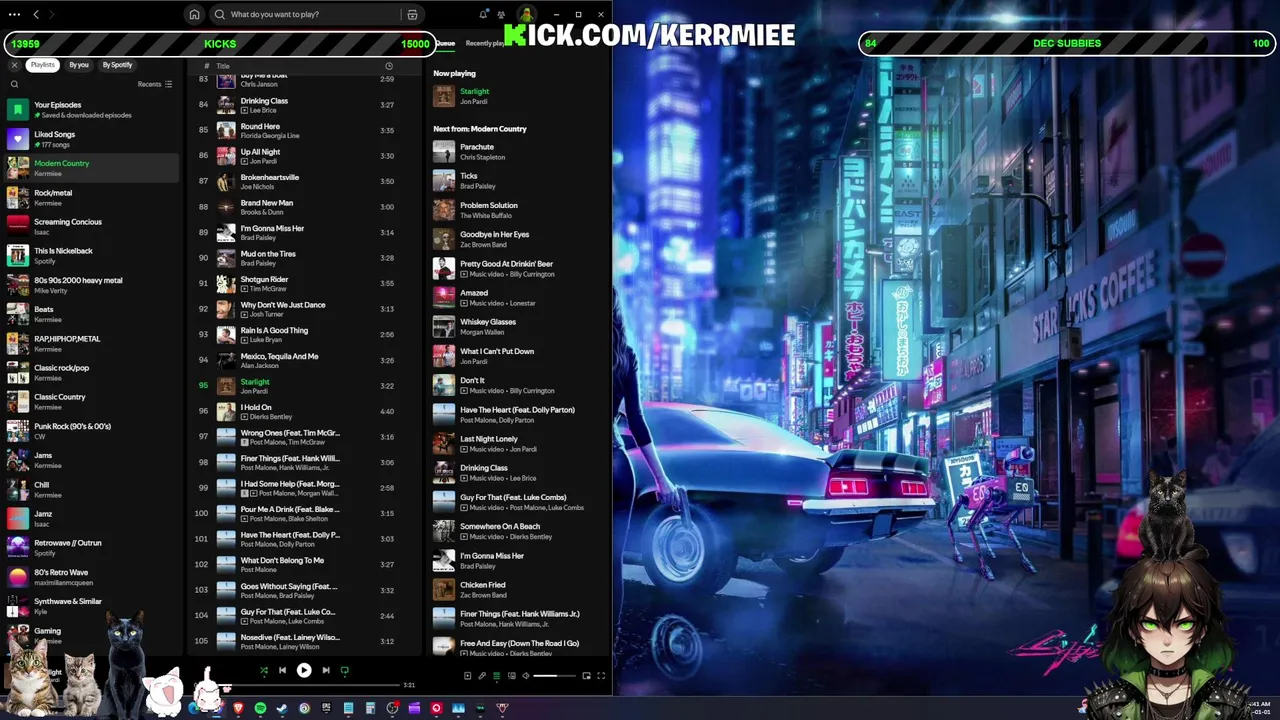Skip to the previous track
The image size is (1280, 720).
coord(282,670)
